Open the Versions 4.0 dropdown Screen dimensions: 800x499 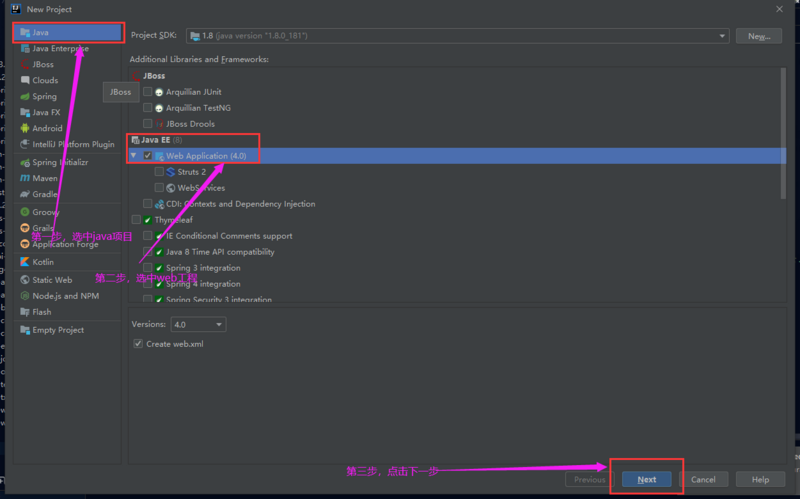[x=198, y=325]
